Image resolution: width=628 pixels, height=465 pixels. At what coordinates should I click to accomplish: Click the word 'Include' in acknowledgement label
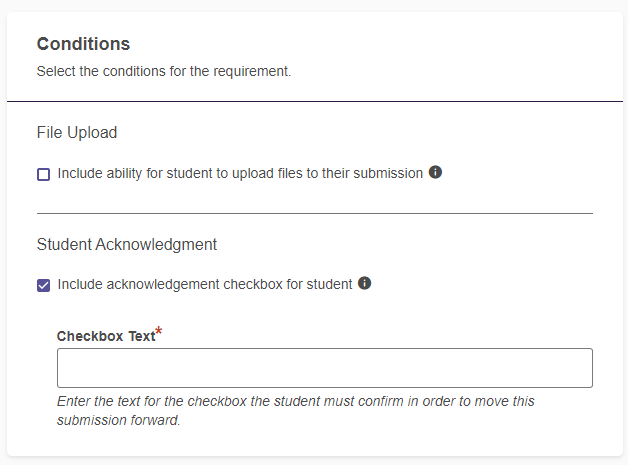[x=80, y=284]
